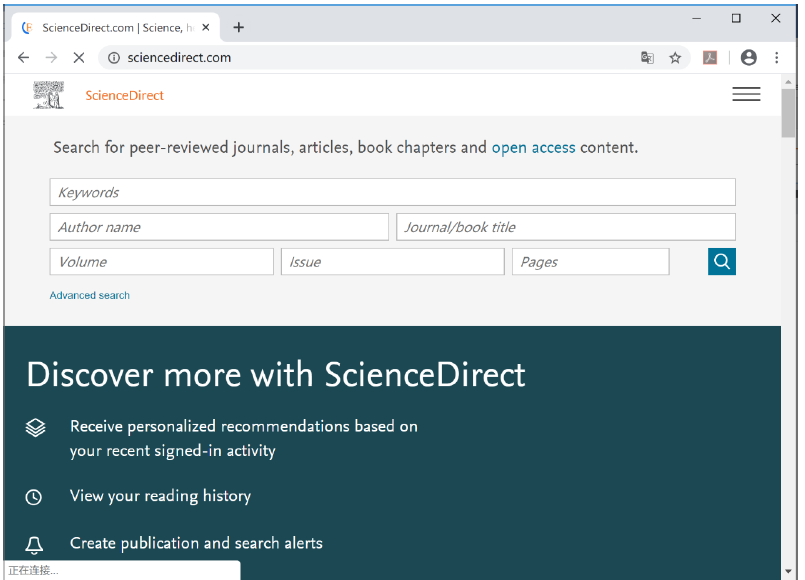Follow the open access link
Image resolution: width=805 pixels, height=580 pixels.
533,148
